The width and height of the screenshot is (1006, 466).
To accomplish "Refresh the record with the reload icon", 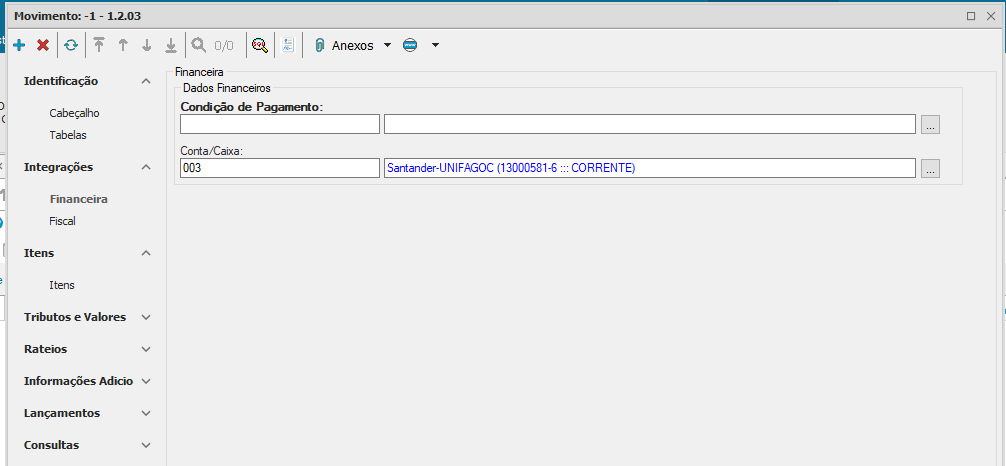I will 70,45.
